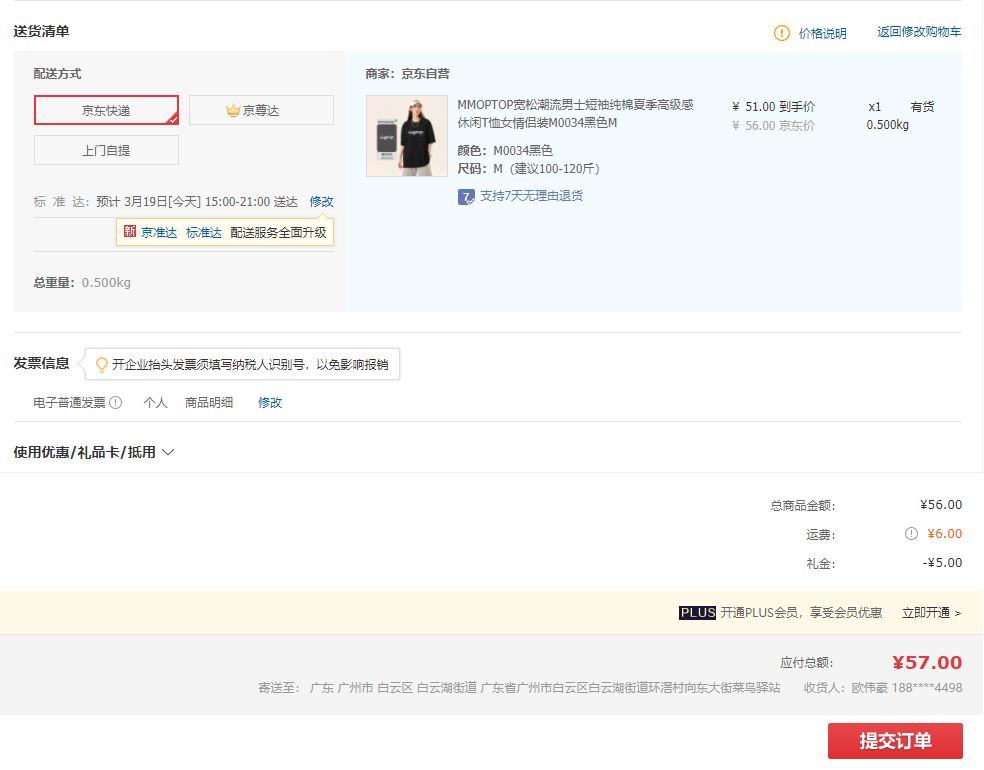Select 京东快递 delivery method
This screenshot has width=984, height=770.
point(106,110)
